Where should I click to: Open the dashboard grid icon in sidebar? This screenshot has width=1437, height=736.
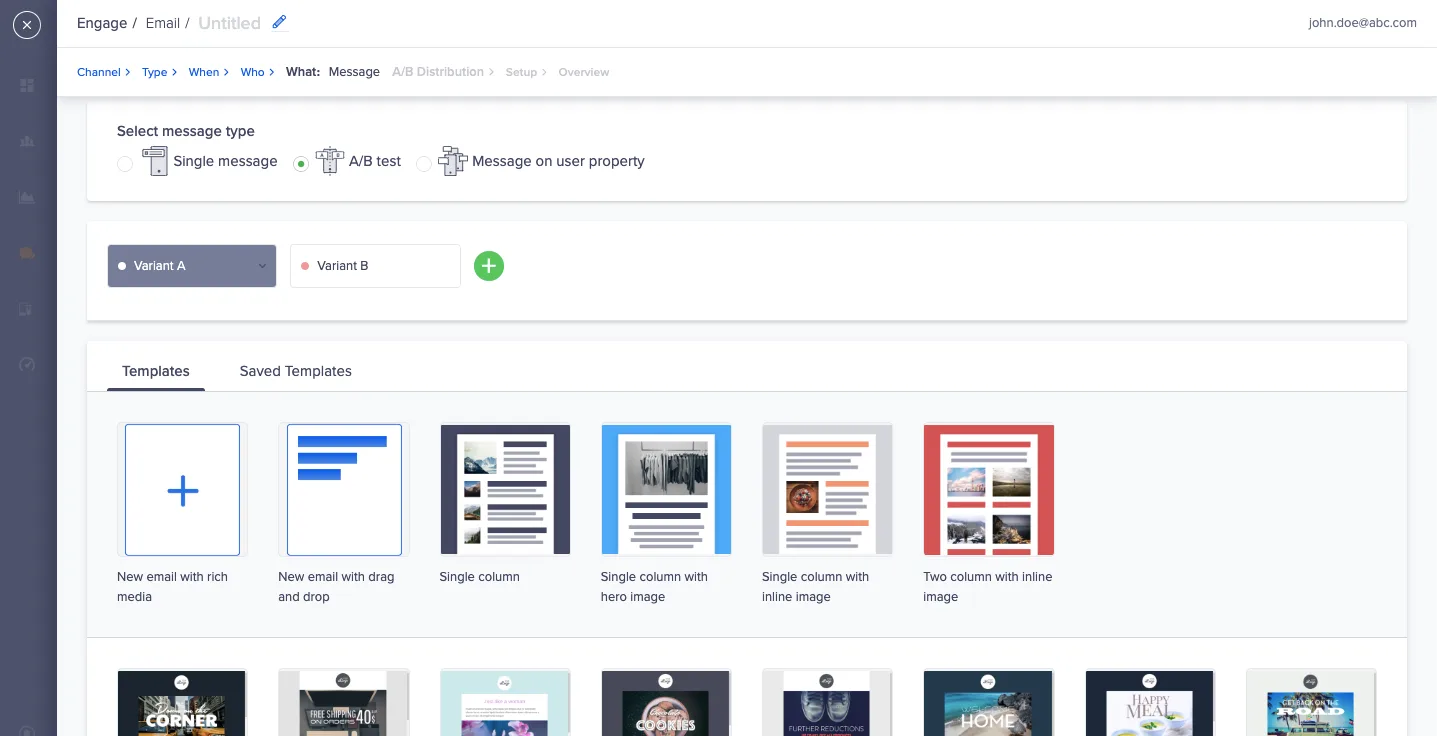tap(27, 85)
